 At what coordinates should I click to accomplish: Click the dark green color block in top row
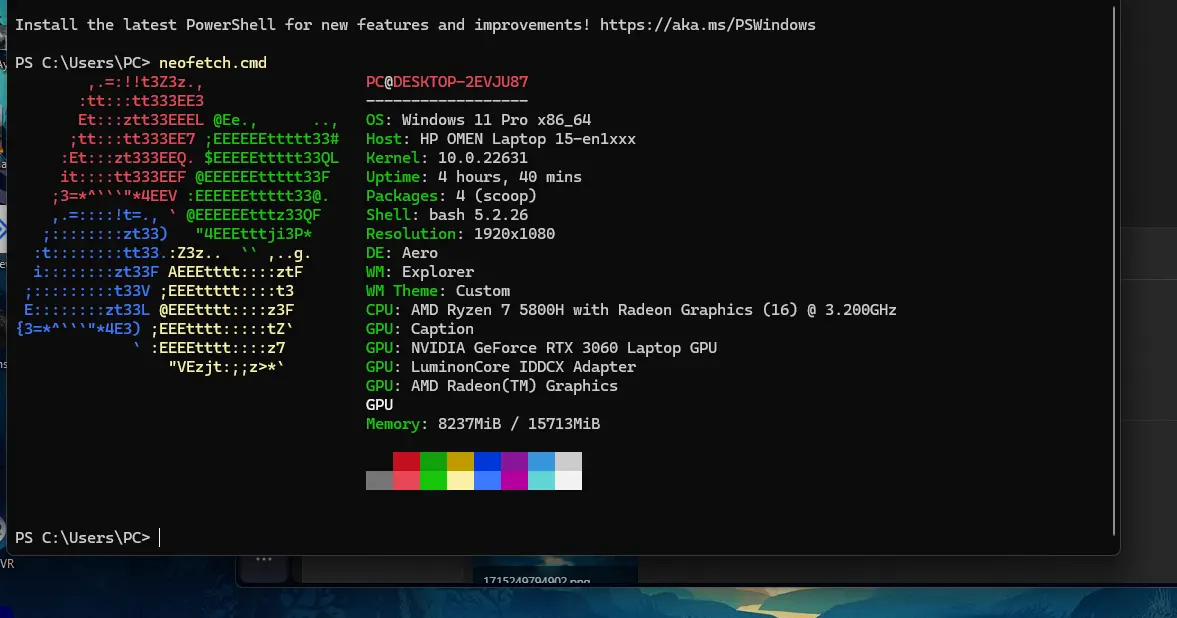433,461
